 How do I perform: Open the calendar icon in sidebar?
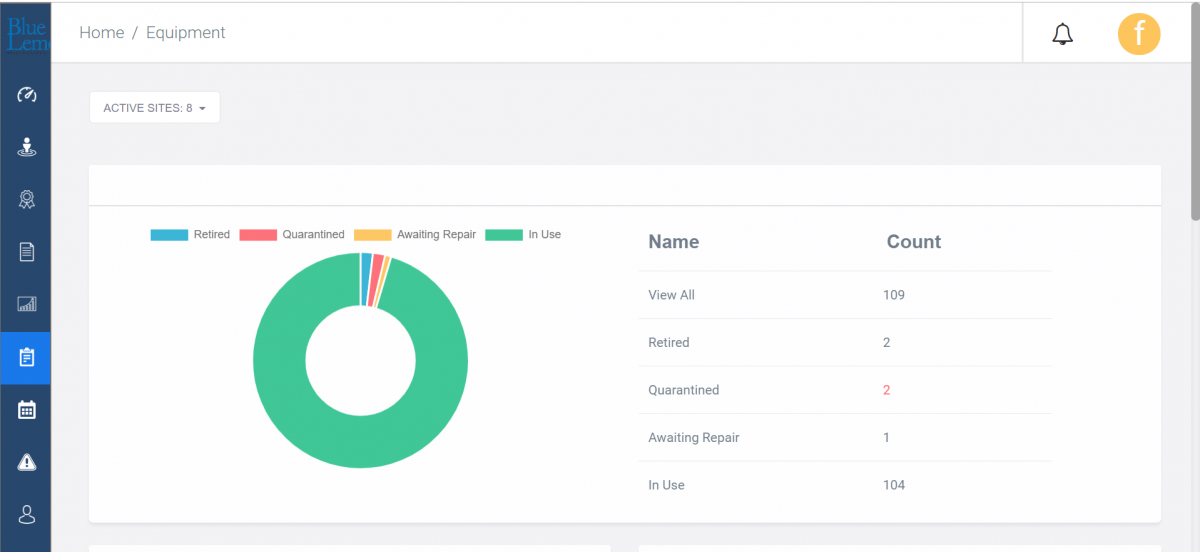[x=27, y=409]
